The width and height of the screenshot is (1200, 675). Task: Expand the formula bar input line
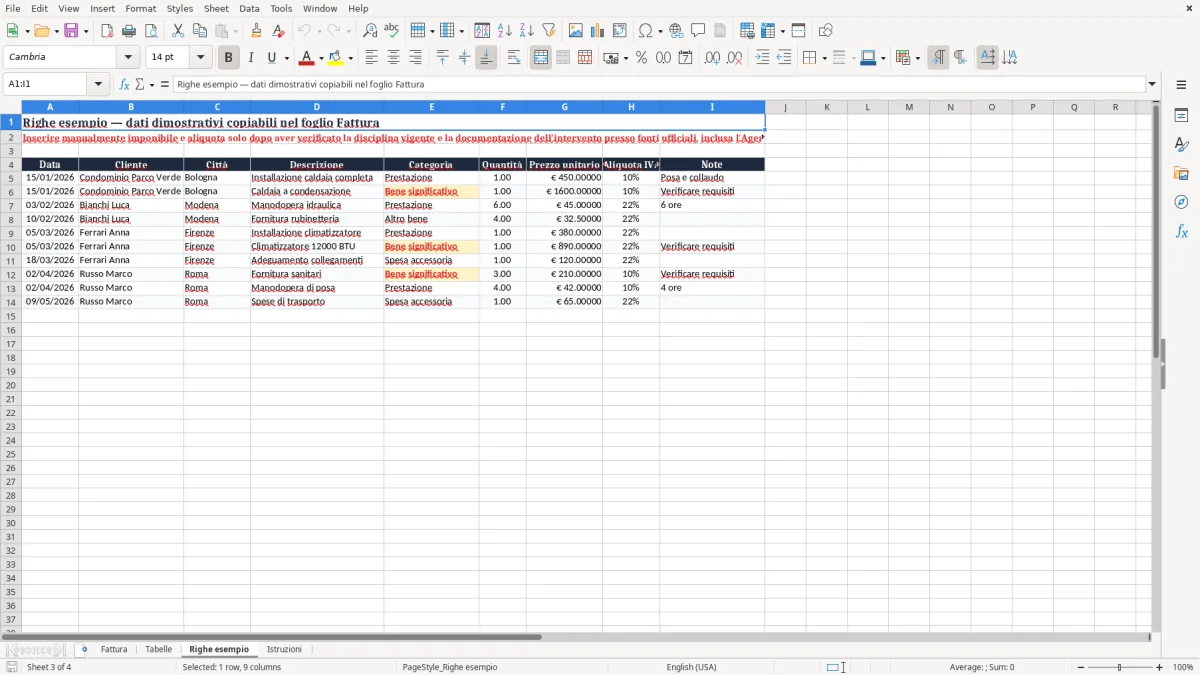pyautogui.click(x=1152, y=85)
